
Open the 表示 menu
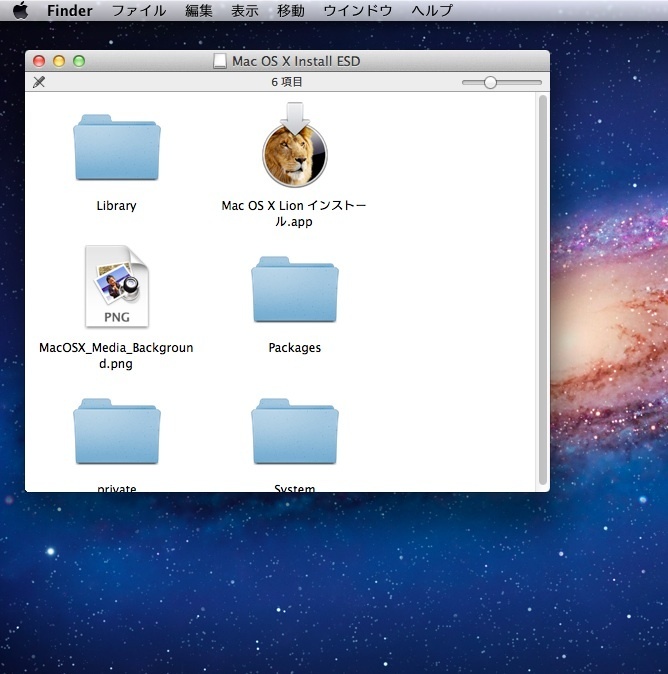pos(245,11)
